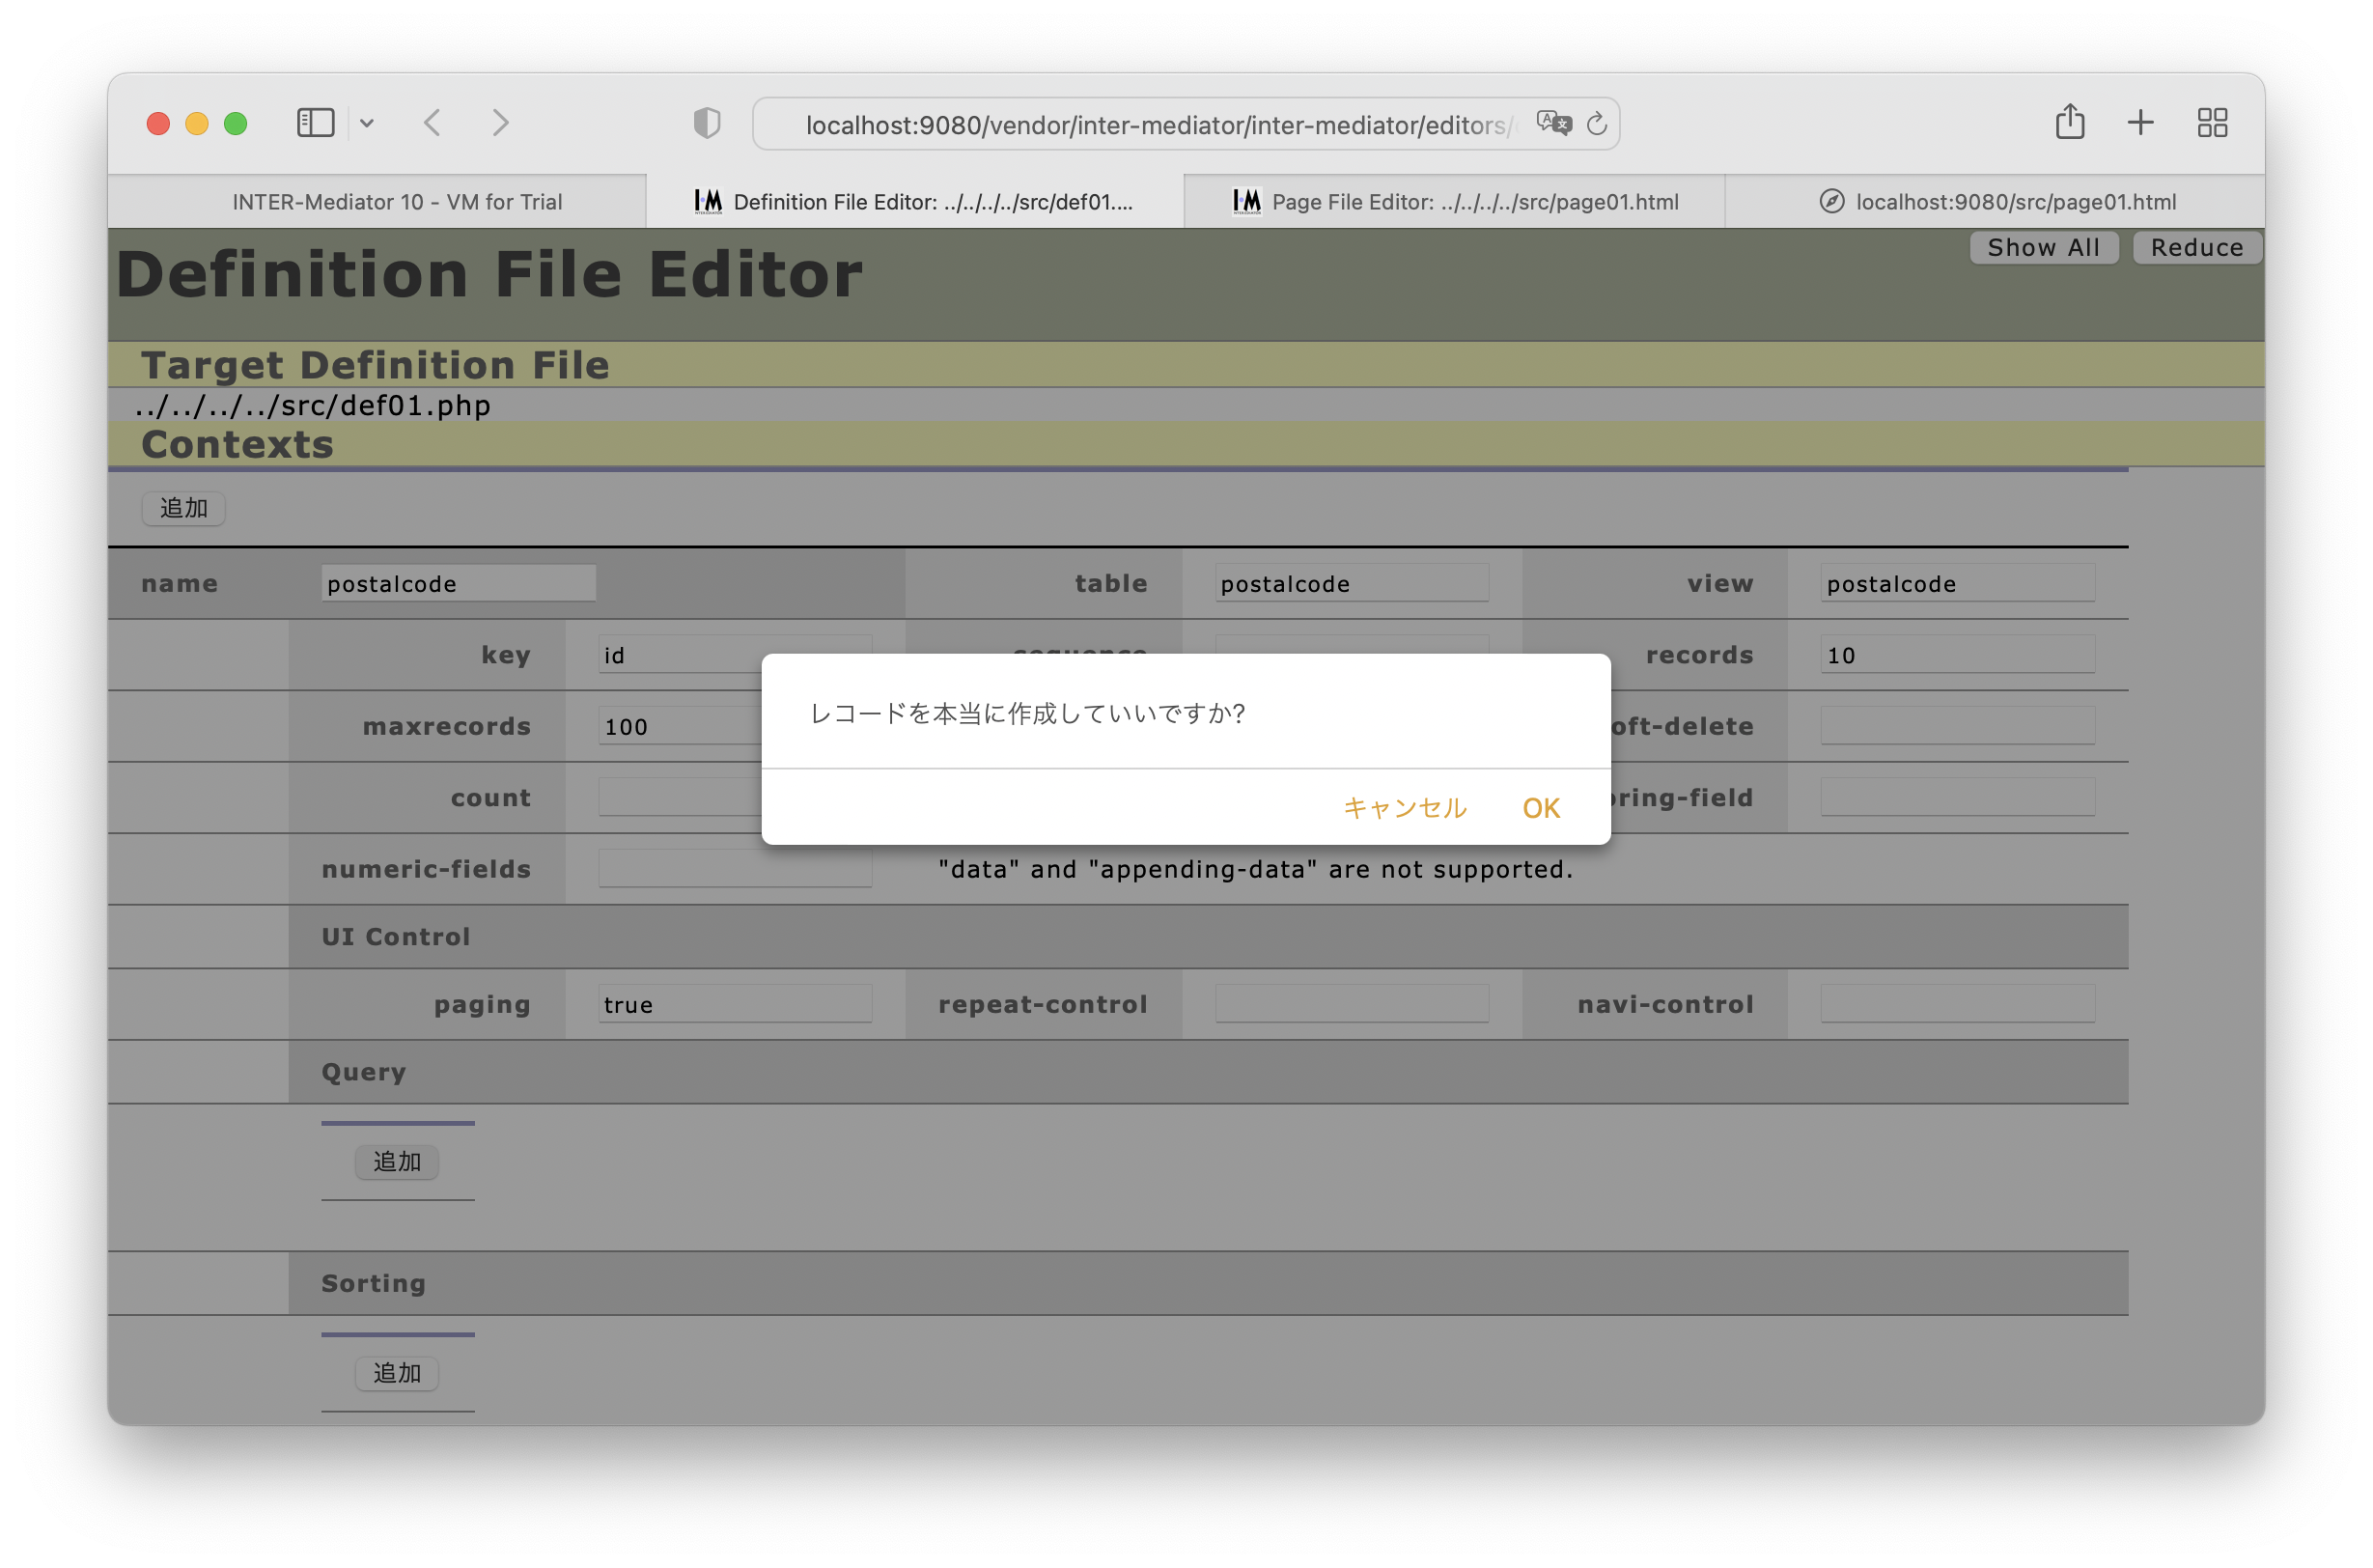The height and width of the screenshot is (1568, 2373).
Task: Click the Target Definition File heading
Action: click(x=375, y=365)
